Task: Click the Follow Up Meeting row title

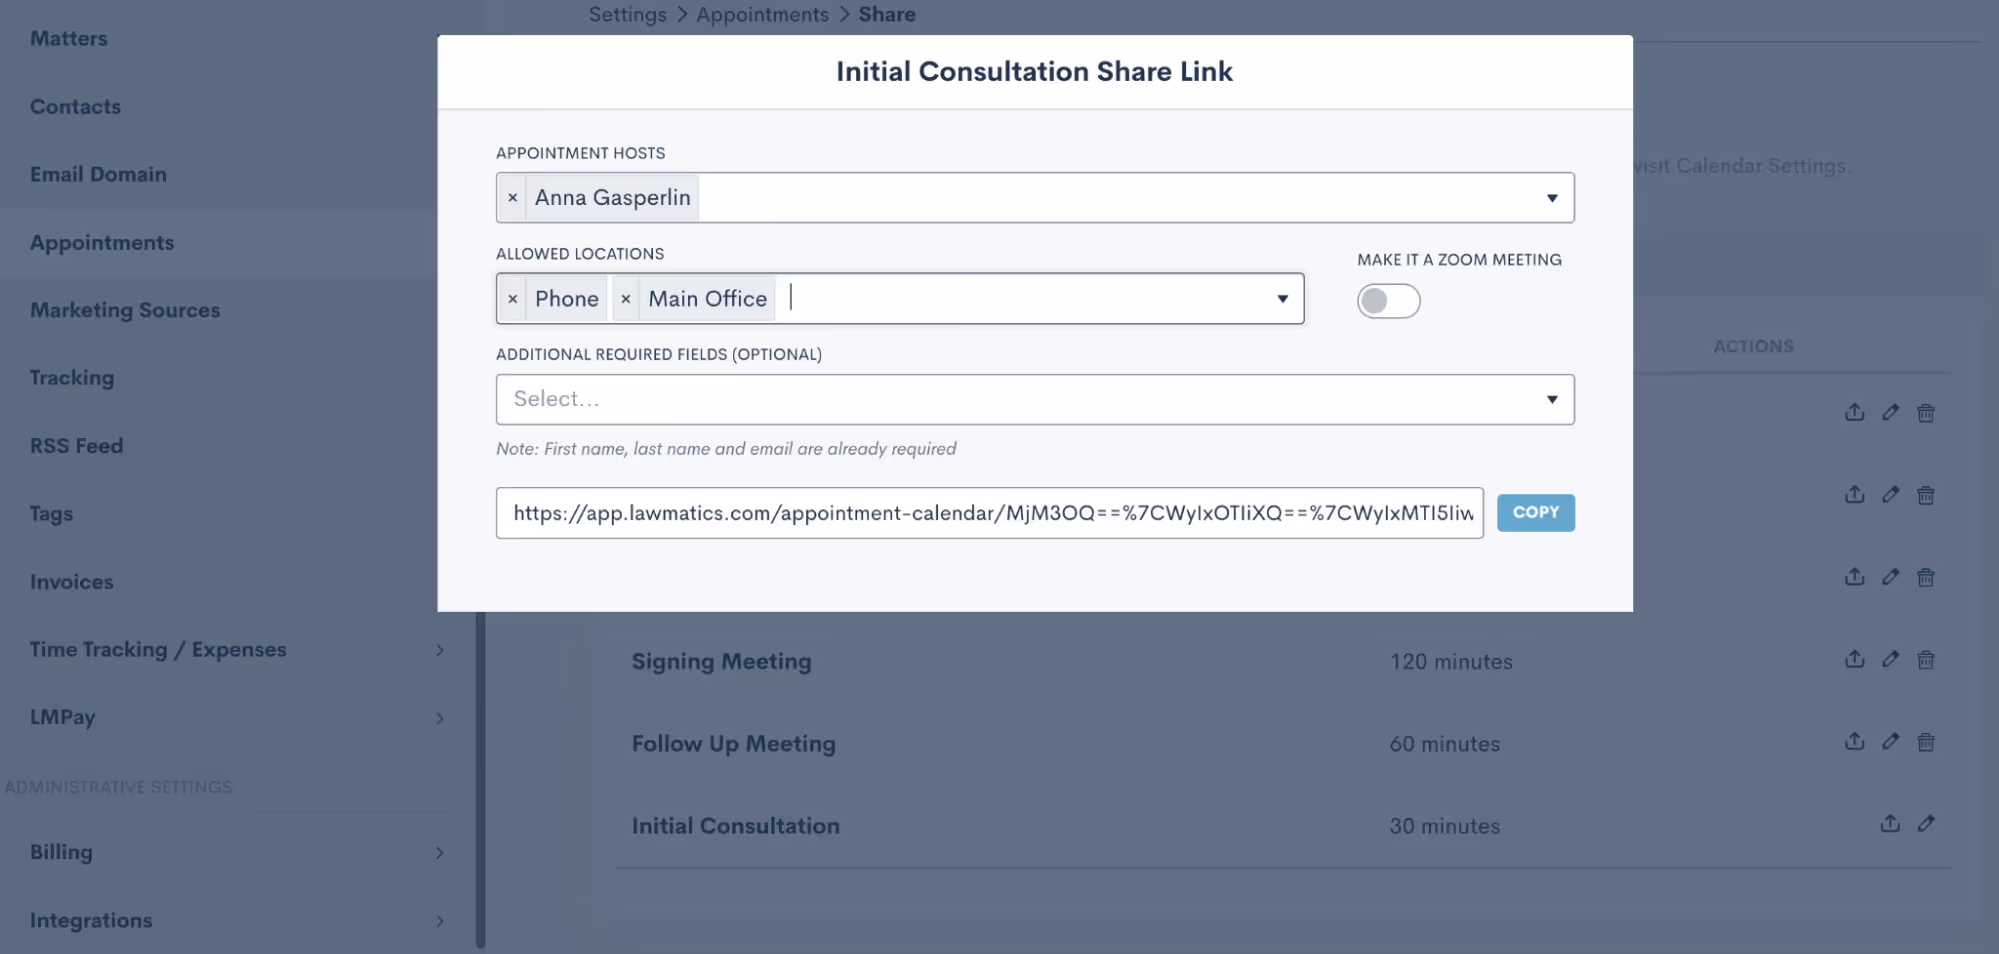Action: (x=733, y=743)
